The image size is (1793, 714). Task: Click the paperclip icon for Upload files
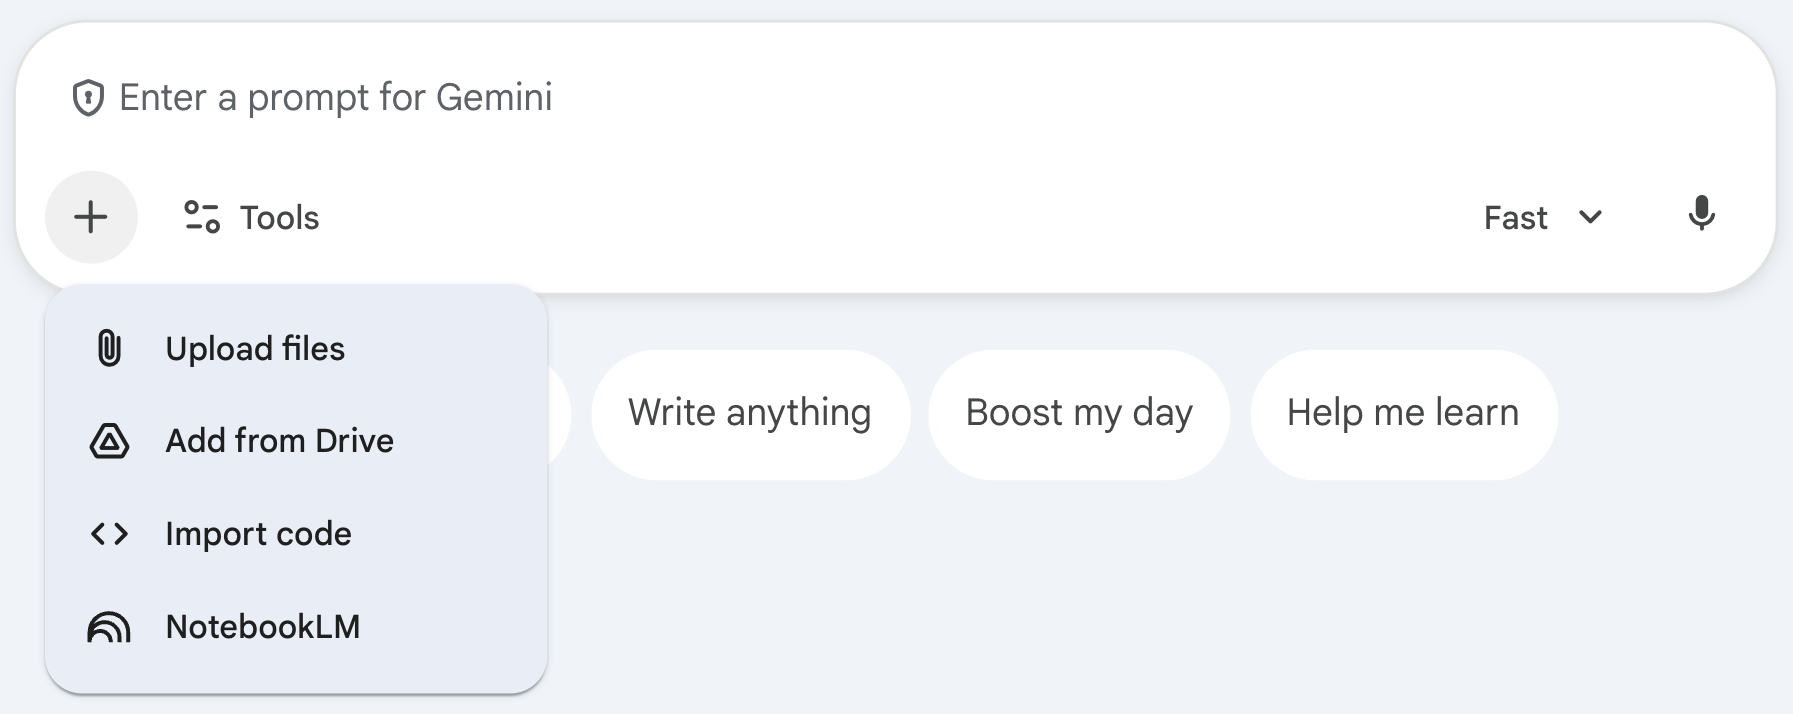coord(109,349)
